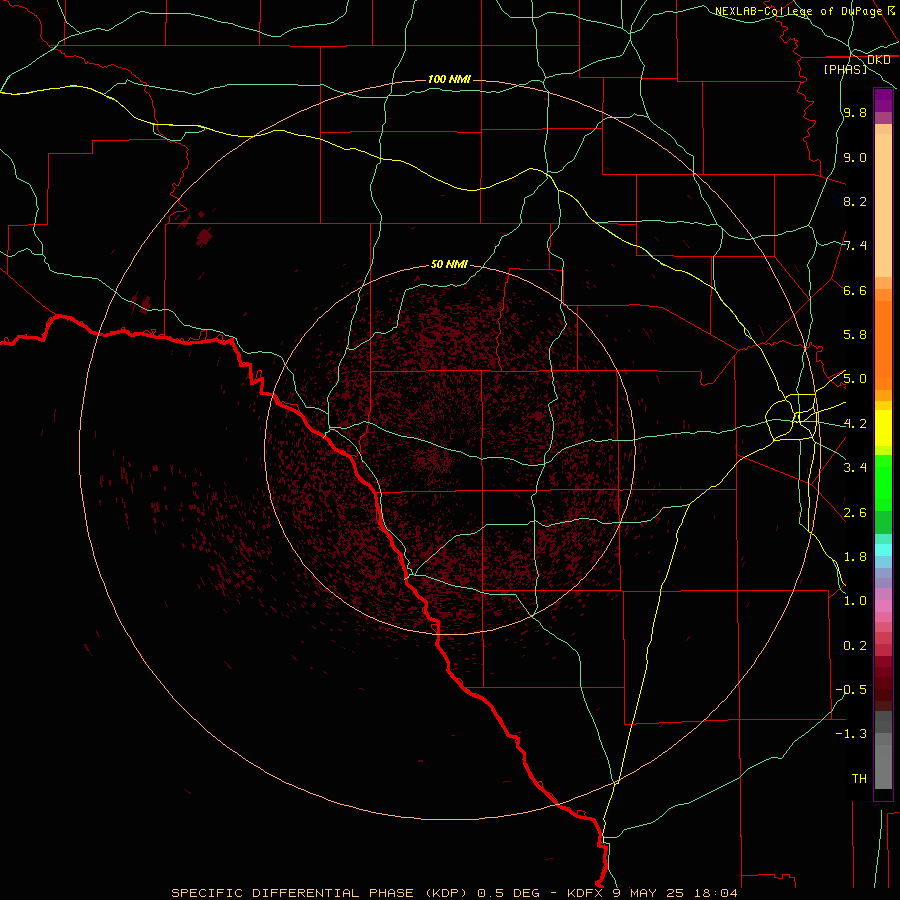
Task: Click the yellow highway loop around the city
Action: (x=791, y=418)
